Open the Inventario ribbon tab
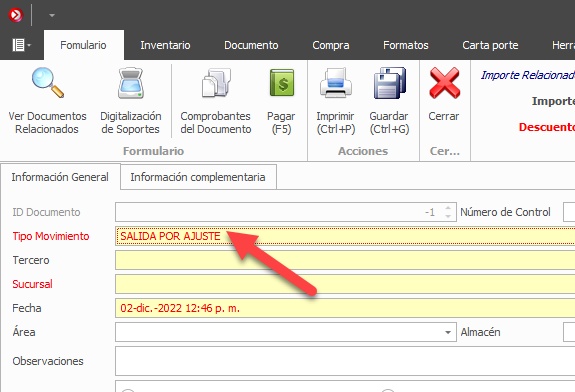 [x=165, y=45]
